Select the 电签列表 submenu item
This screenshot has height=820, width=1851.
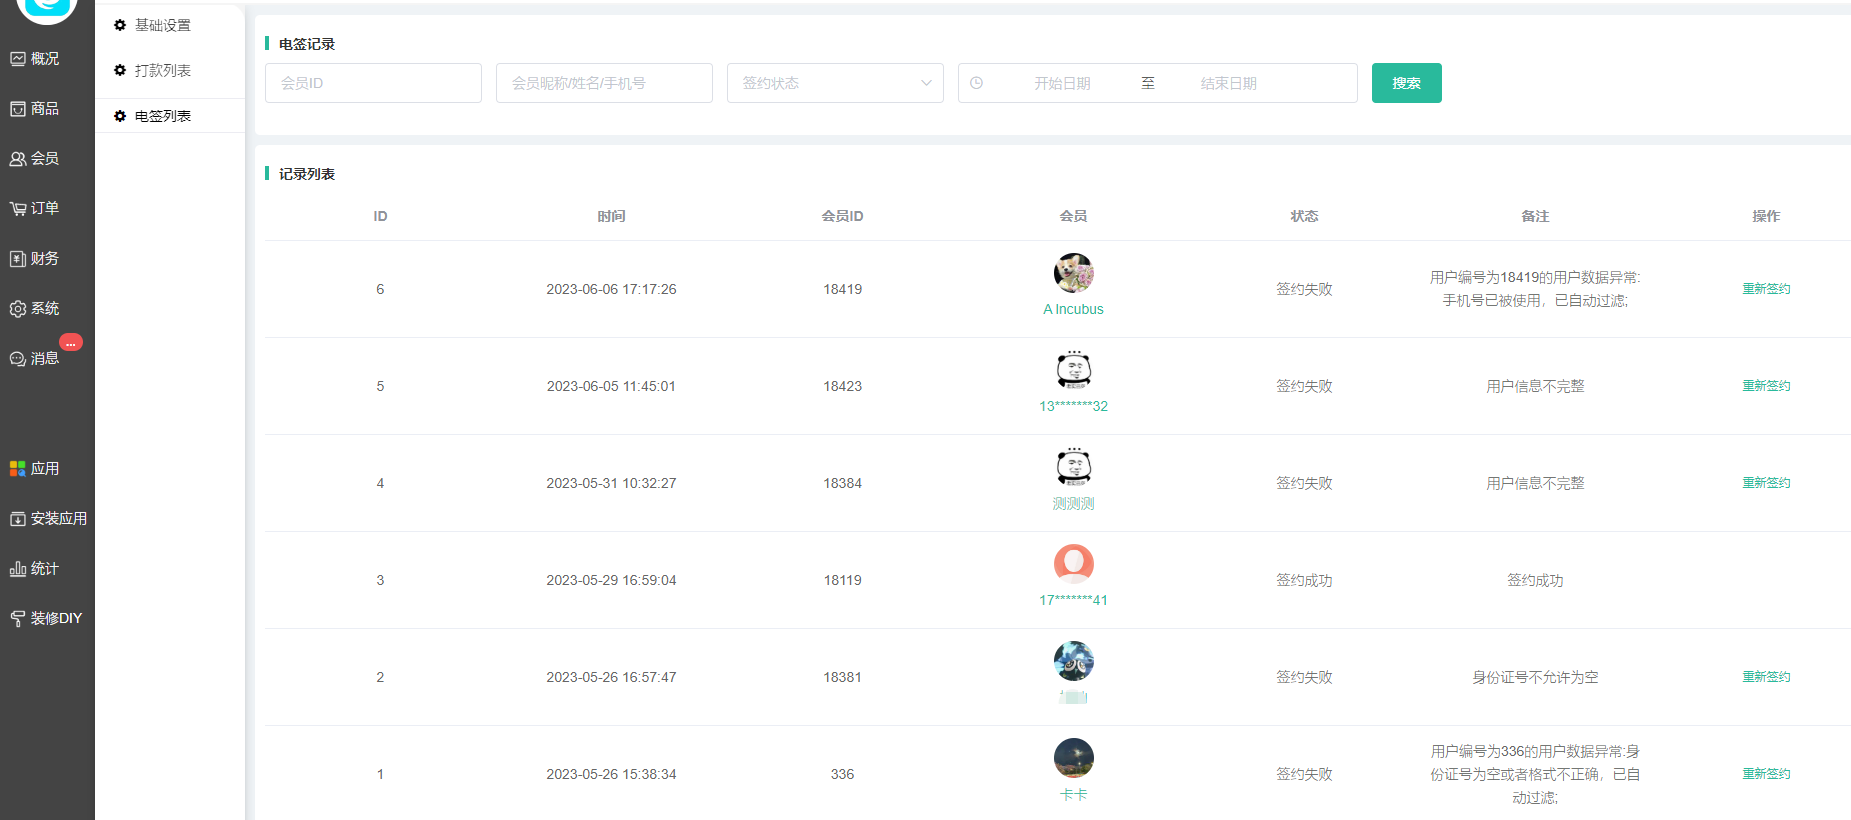pyautogui.click(x=162, y=116)
